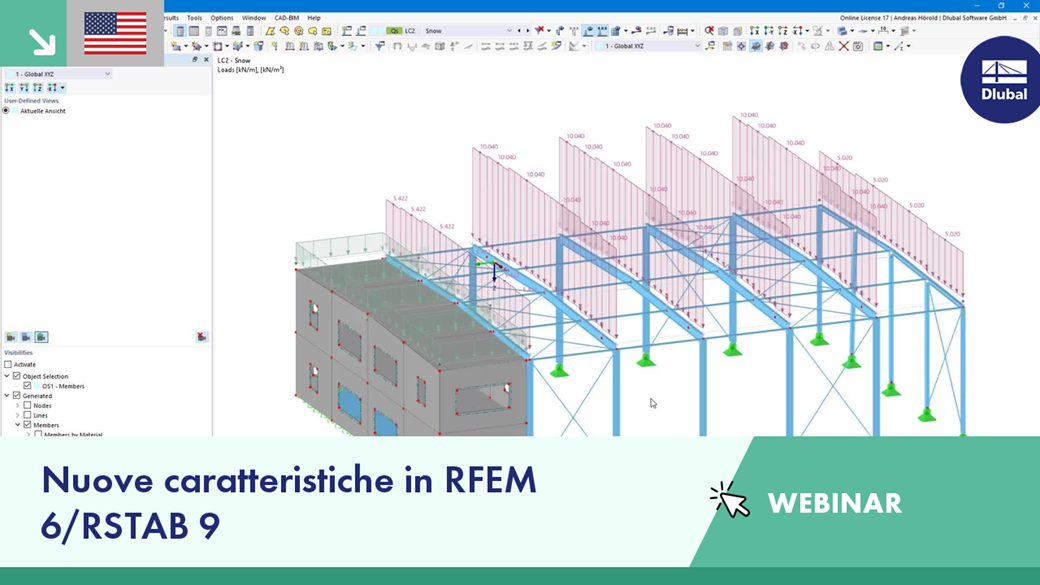Click the User-Defined Views heading
Image resolution: width=1040 pixels, height=585 pixels.
click(31, 101)
